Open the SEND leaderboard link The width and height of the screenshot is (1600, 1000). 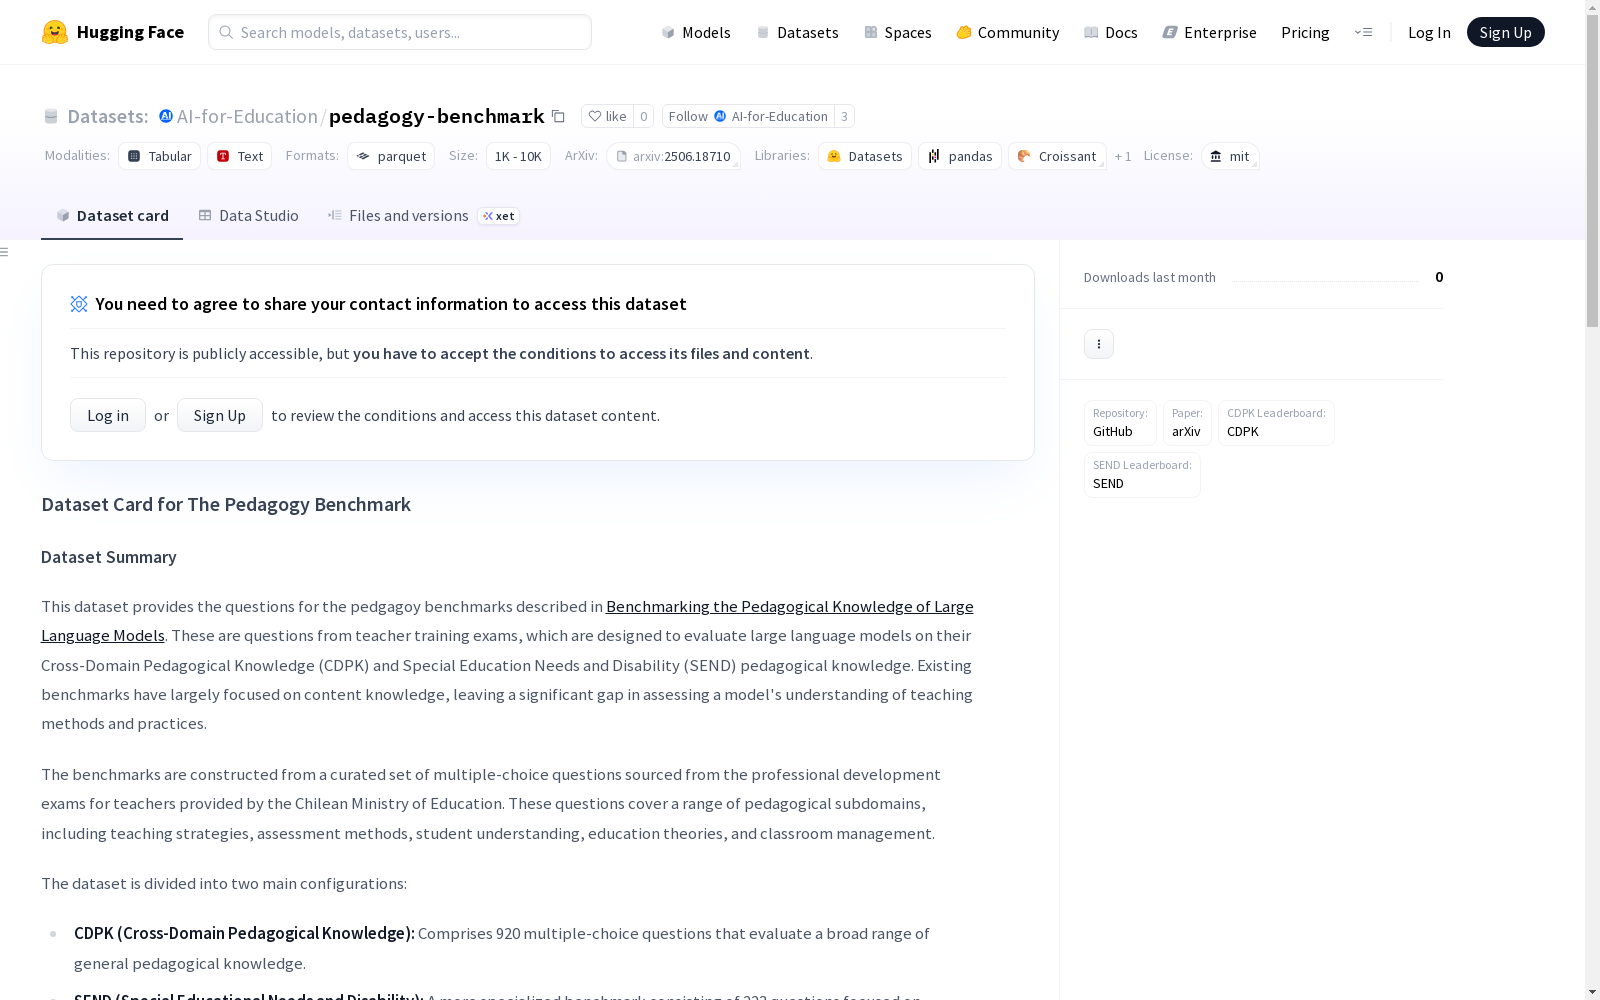(1142, 475)
